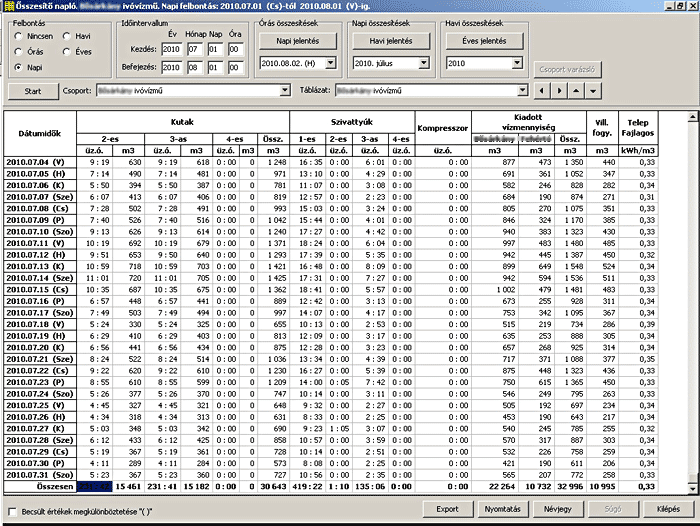The height and width of the screenshot is (526, 700).
Task: Select the Napi resolution radio button
Action: 18,67
